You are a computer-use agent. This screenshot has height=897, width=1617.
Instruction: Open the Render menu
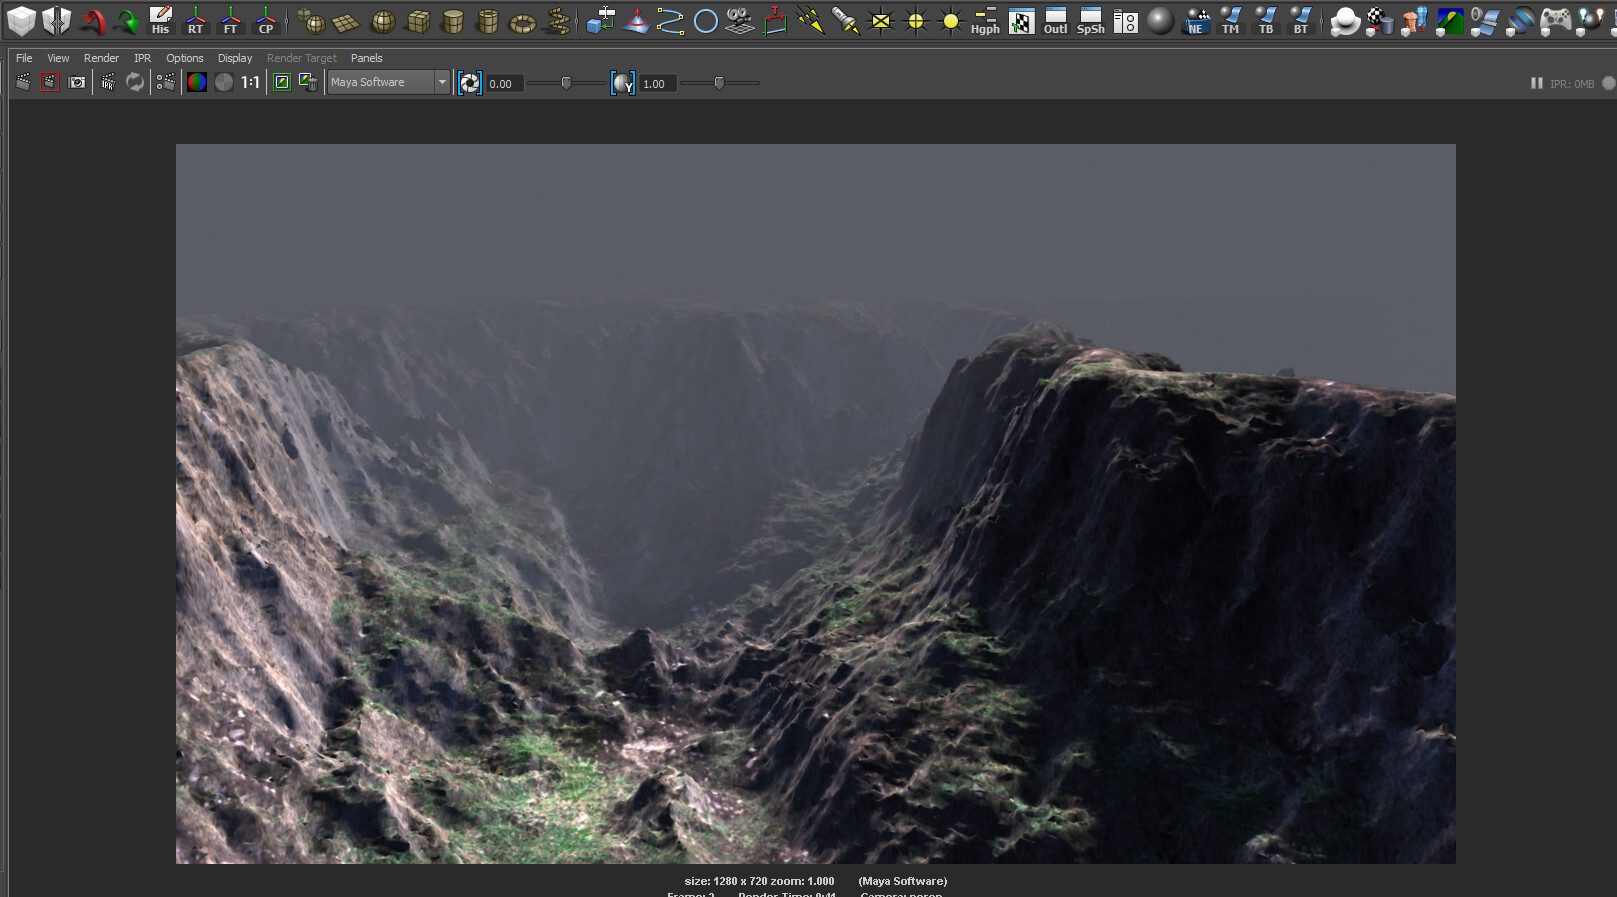101,58
